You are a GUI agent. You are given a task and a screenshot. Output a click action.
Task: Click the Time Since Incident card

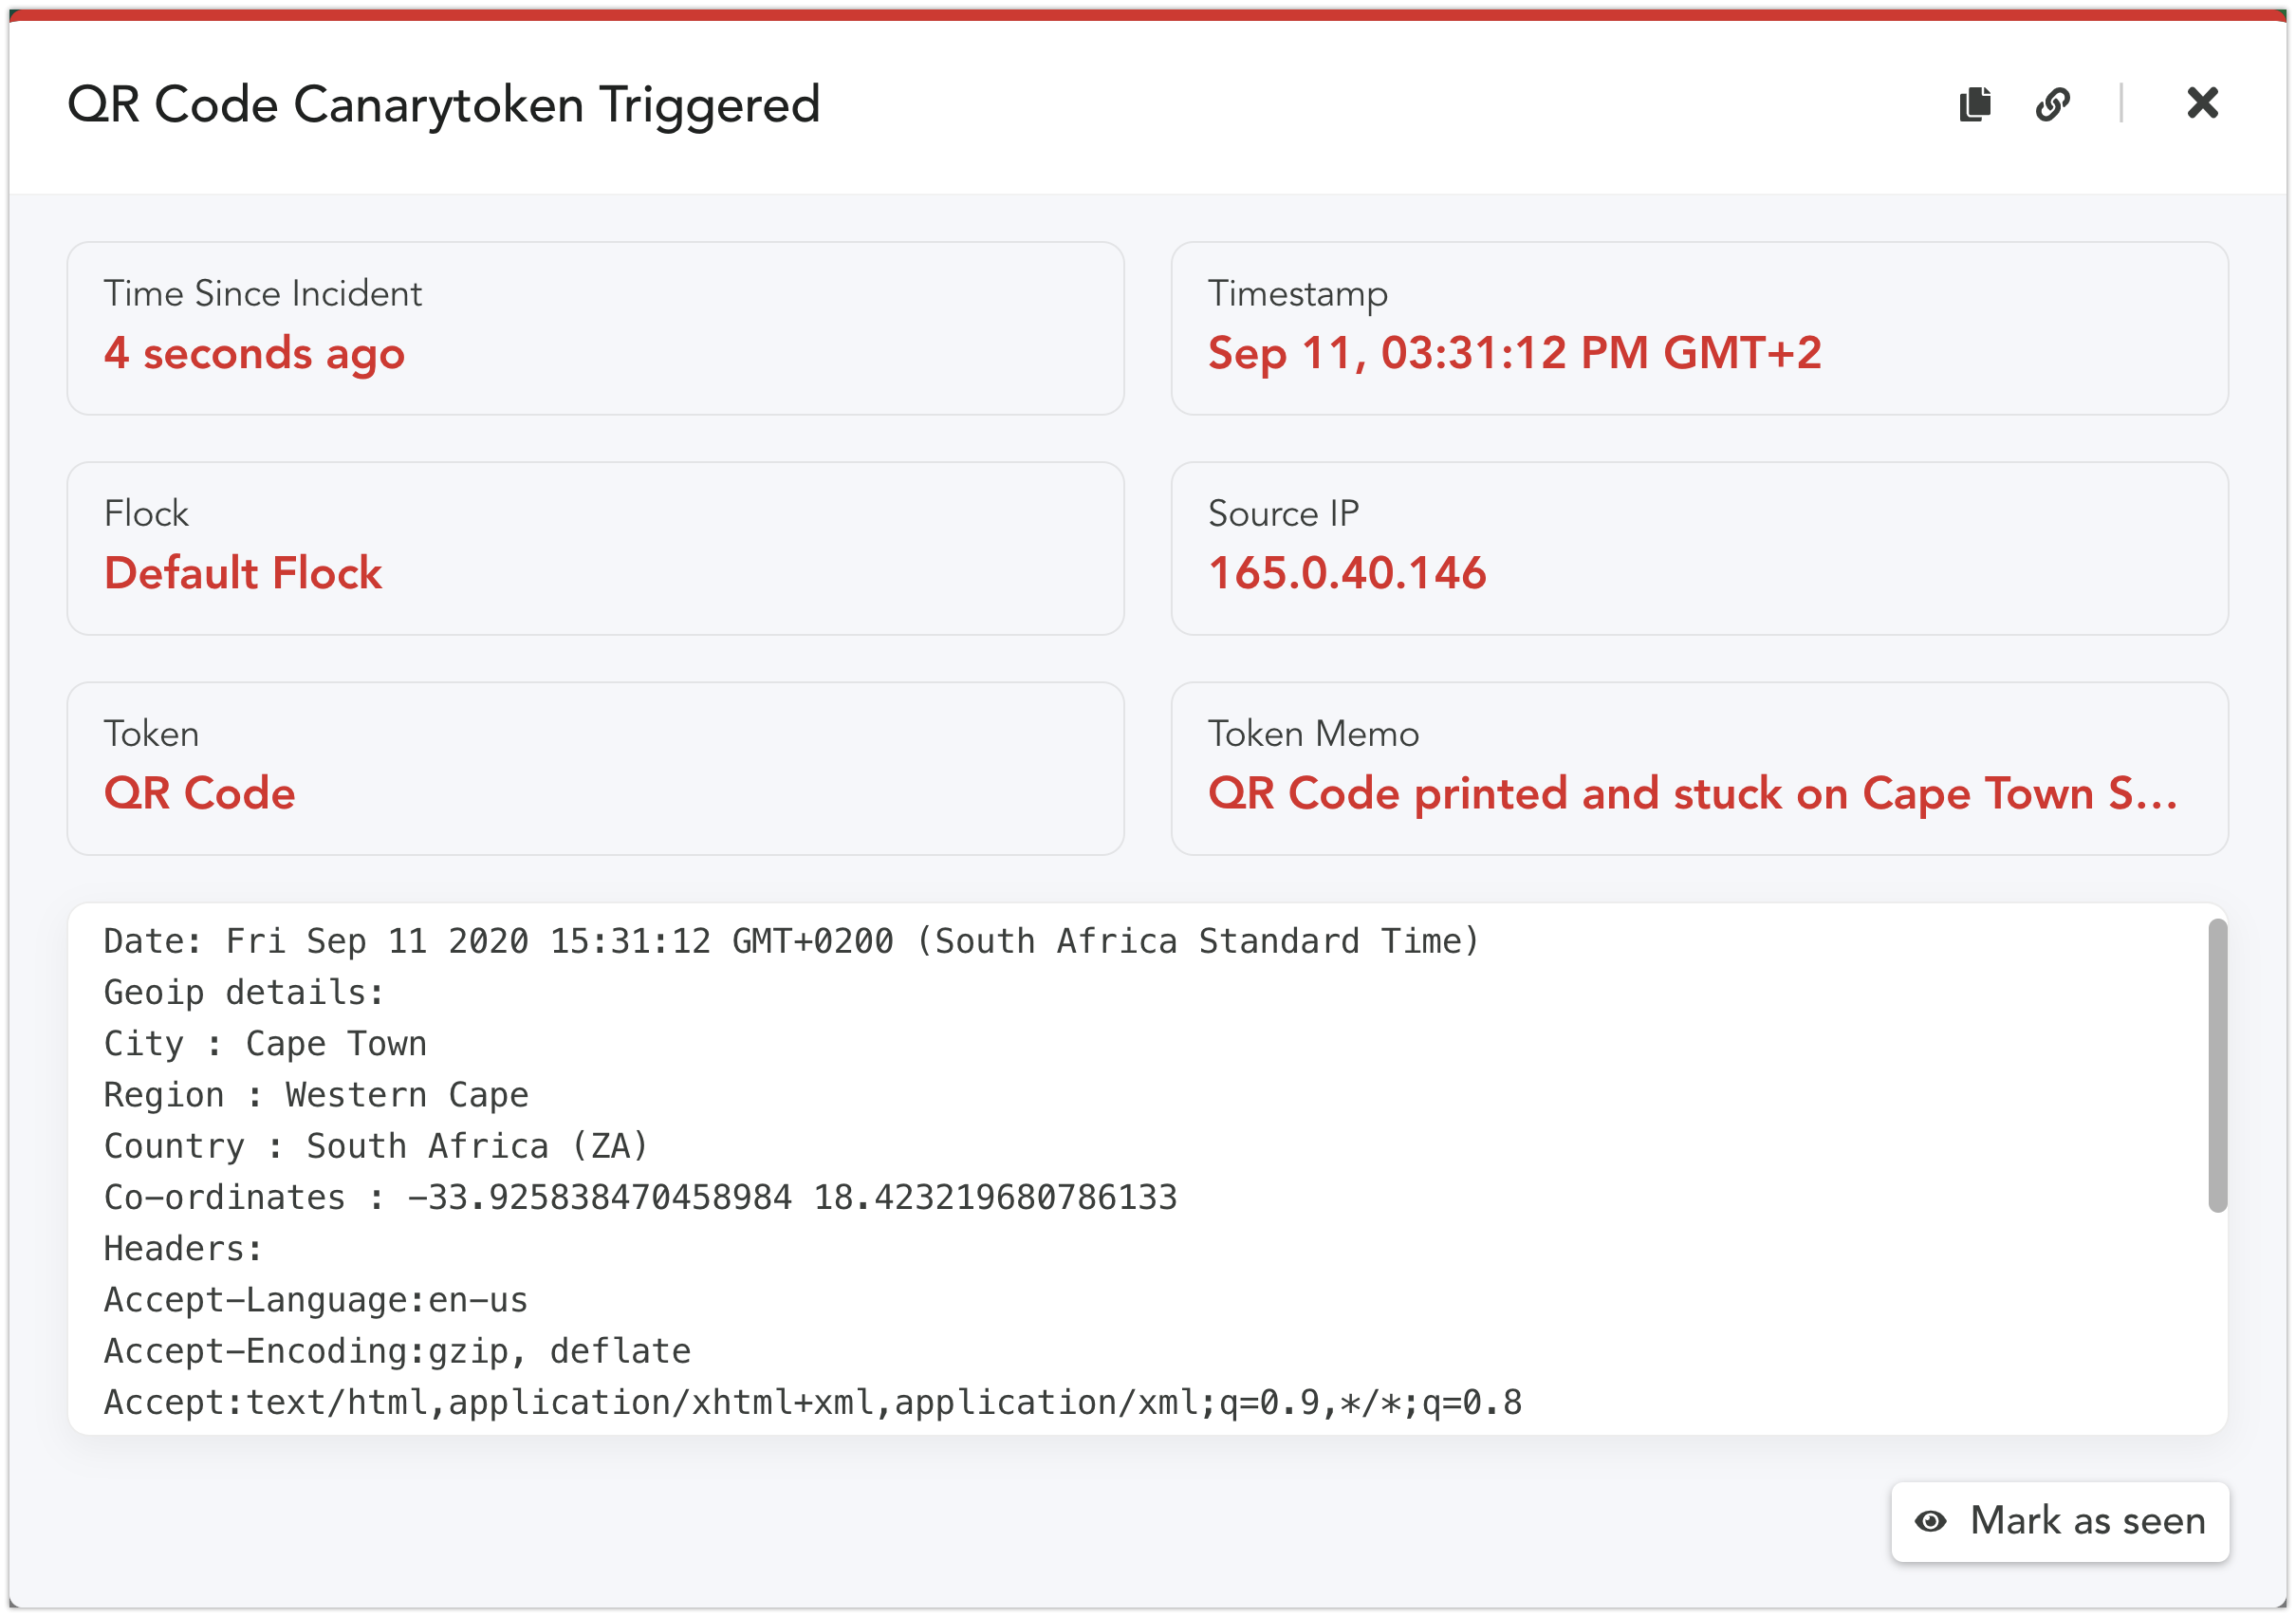point(596,328)
